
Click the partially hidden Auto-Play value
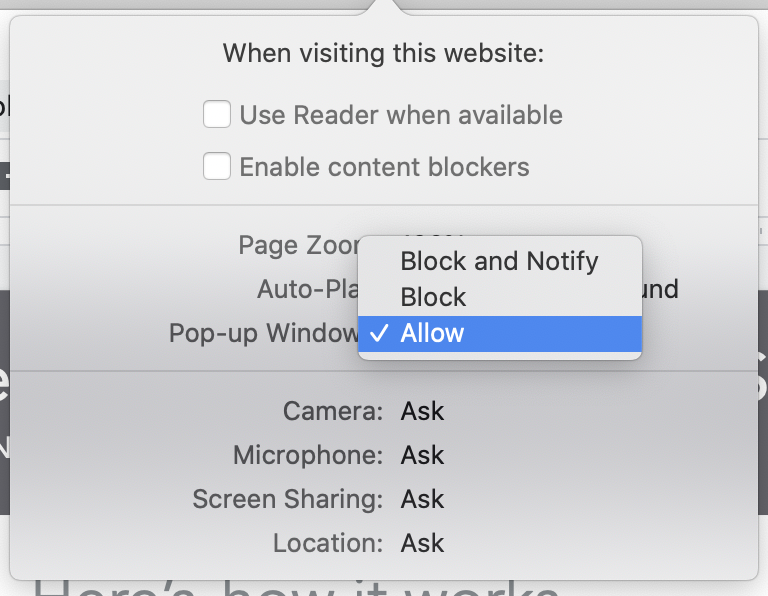(661, 290)
